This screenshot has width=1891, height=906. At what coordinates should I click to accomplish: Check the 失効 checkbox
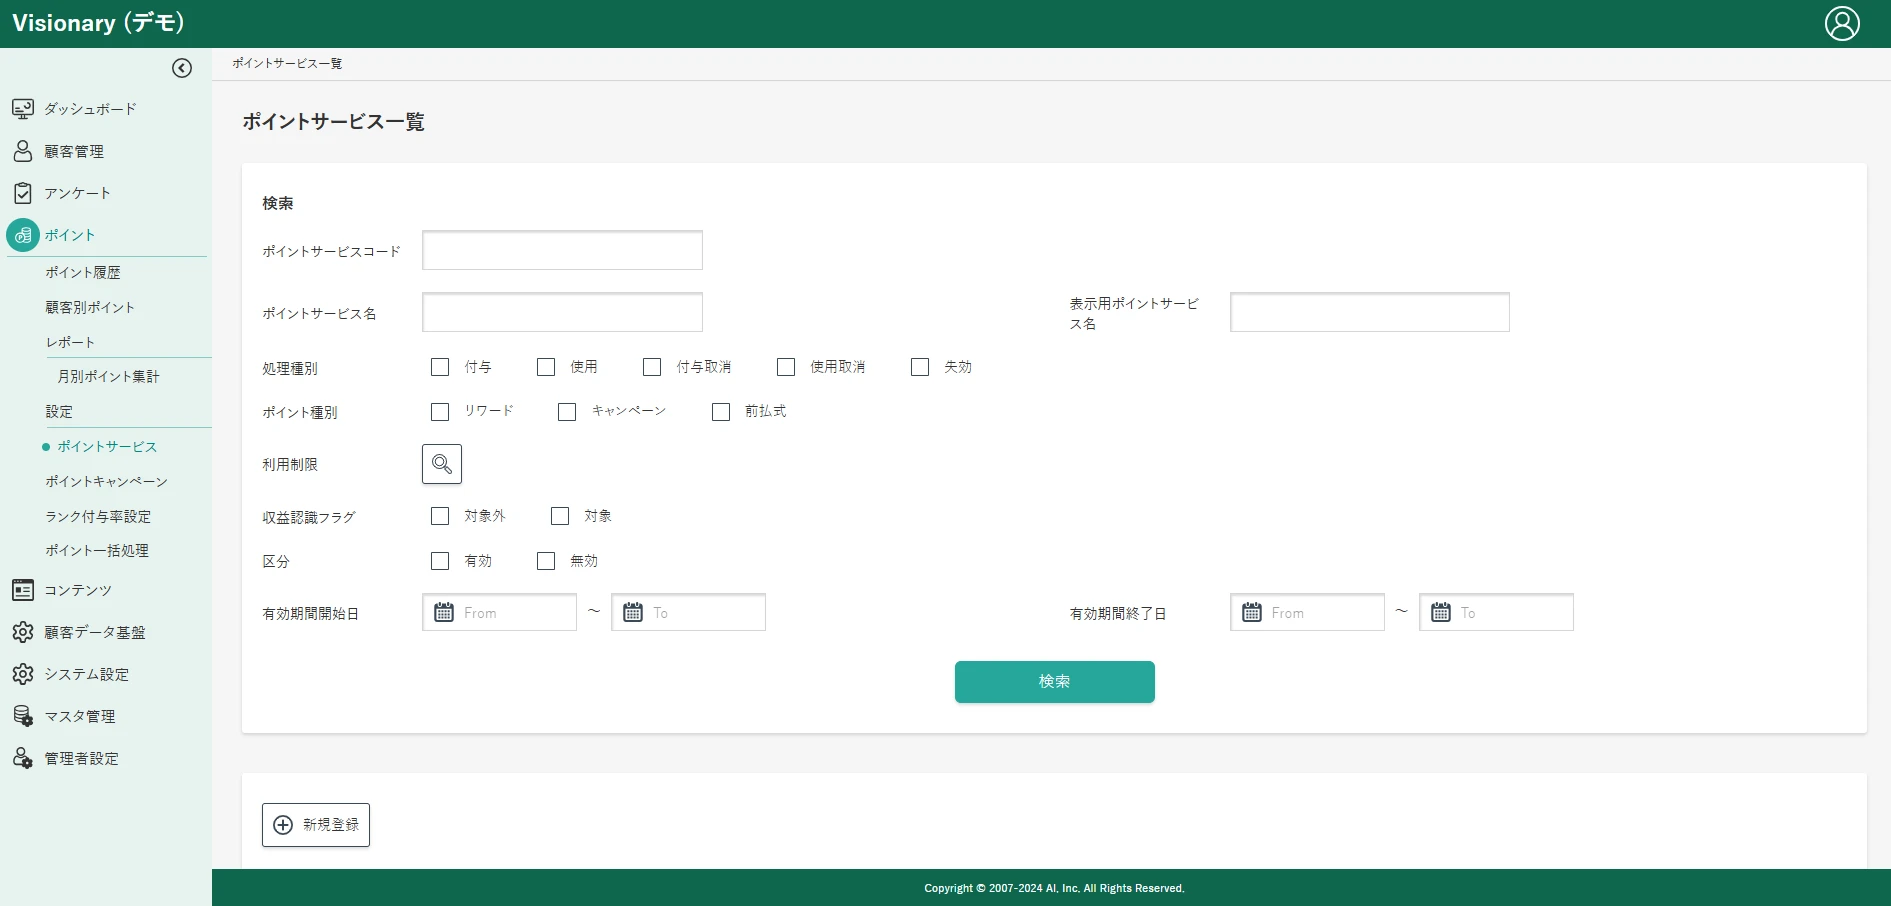[x=920, y=367]
